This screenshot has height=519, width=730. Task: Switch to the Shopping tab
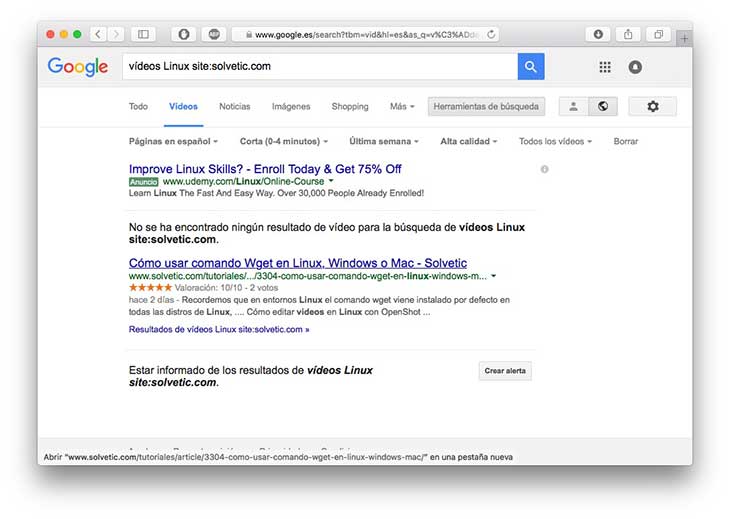click(350, 106)
